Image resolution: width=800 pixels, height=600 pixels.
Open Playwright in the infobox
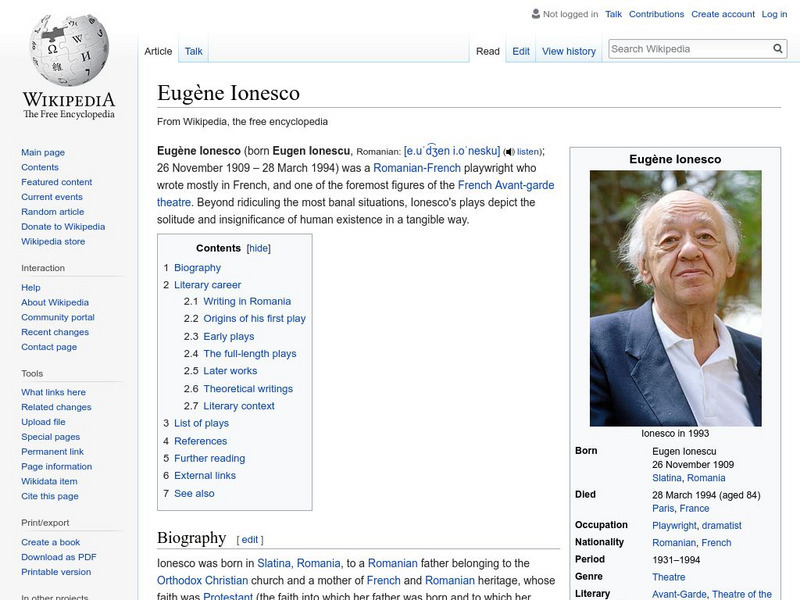click(674, 526)
